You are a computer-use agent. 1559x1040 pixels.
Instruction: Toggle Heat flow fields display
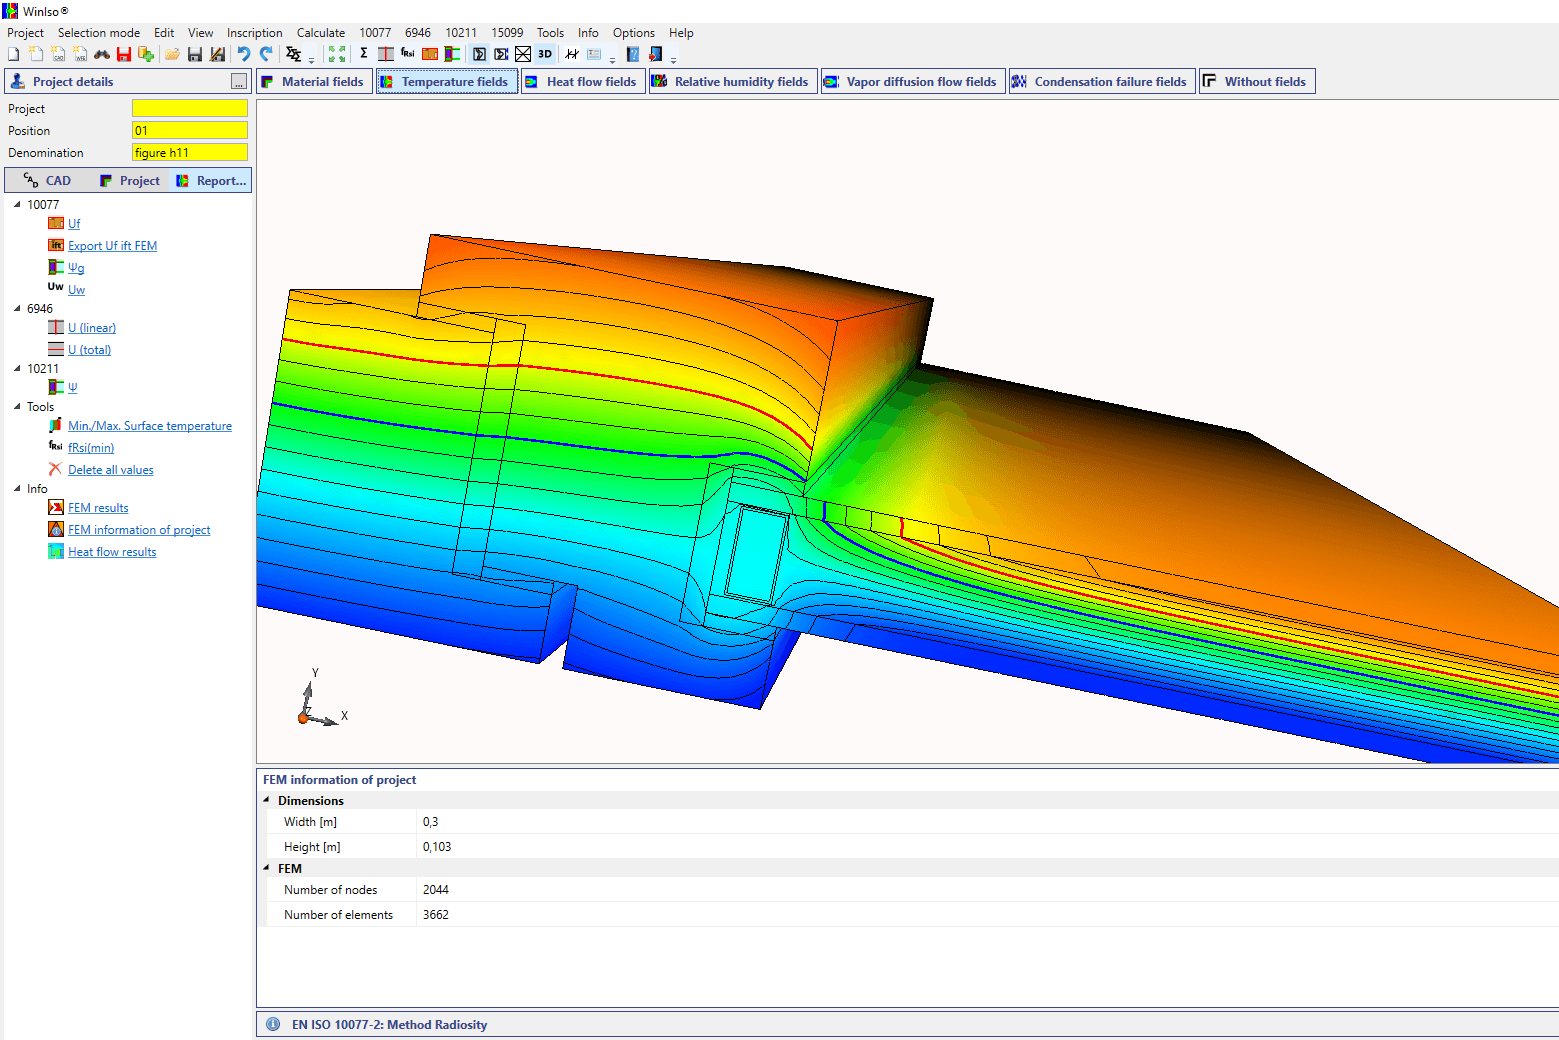[x=582, y=82]
